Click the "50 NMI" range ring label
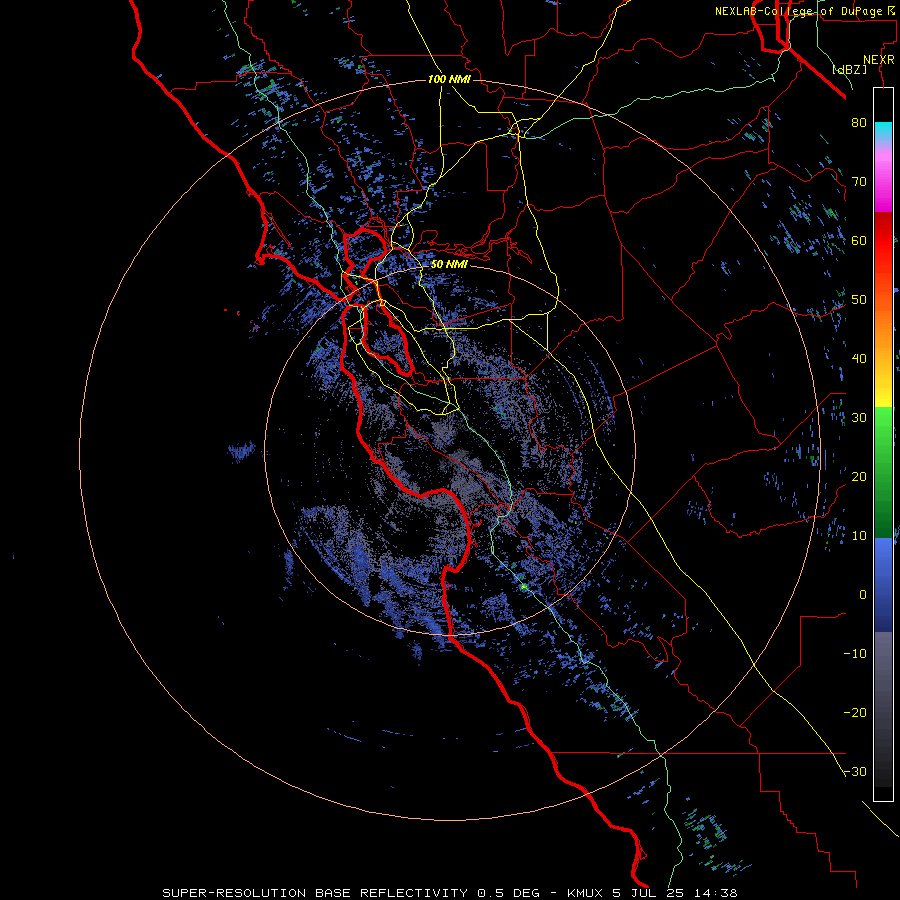 pyautogui.click(x=449, y=264)
